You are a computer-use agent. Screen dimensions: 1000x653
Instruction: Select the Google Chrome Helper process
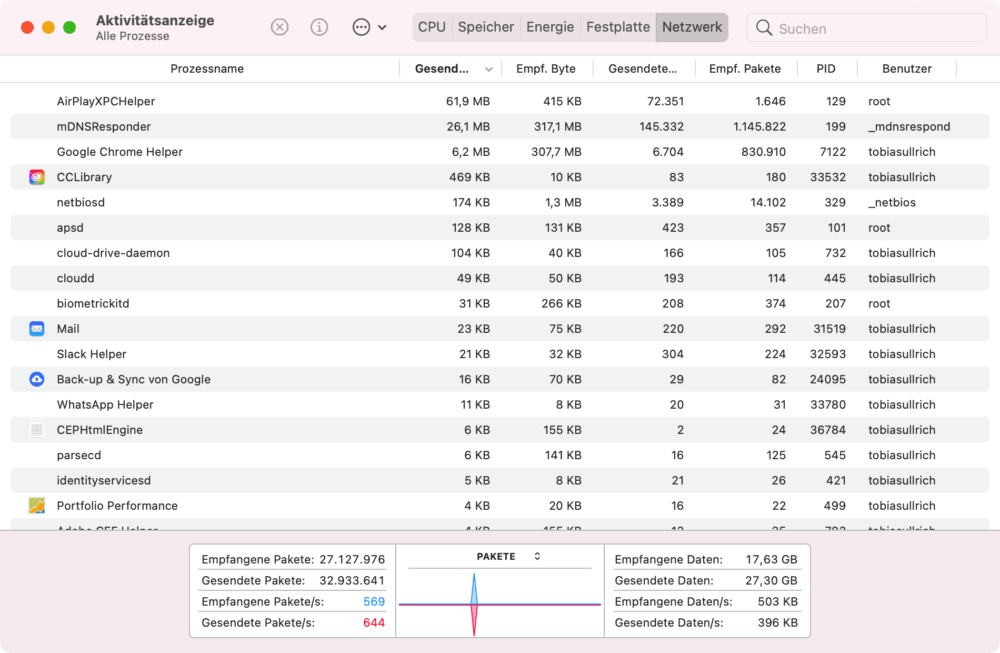(x=120, y=152)
